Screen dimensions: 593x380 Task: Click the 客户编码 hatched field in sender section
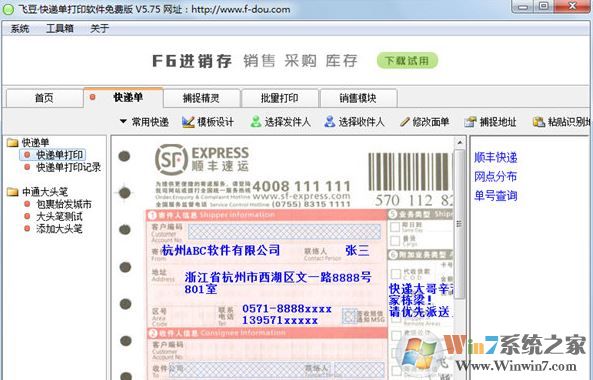pos(284,231)
